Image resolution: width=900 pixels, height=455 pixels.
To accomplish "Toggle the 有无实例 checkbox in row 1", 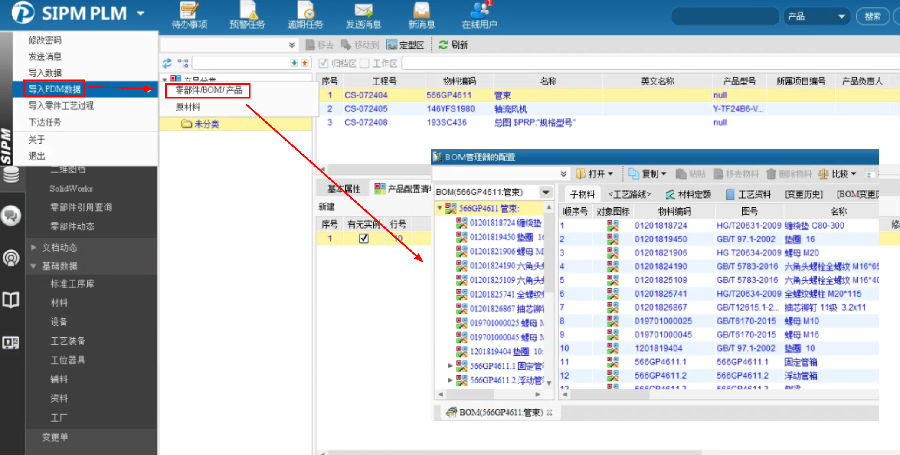I will (364, 239).
